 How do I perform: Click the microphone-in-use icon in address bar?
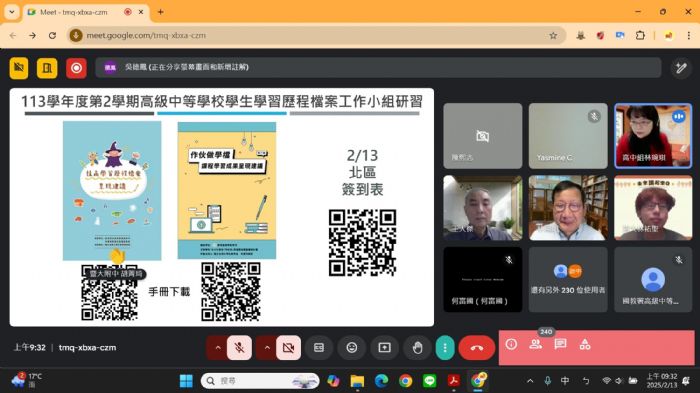tap(76, 35)
